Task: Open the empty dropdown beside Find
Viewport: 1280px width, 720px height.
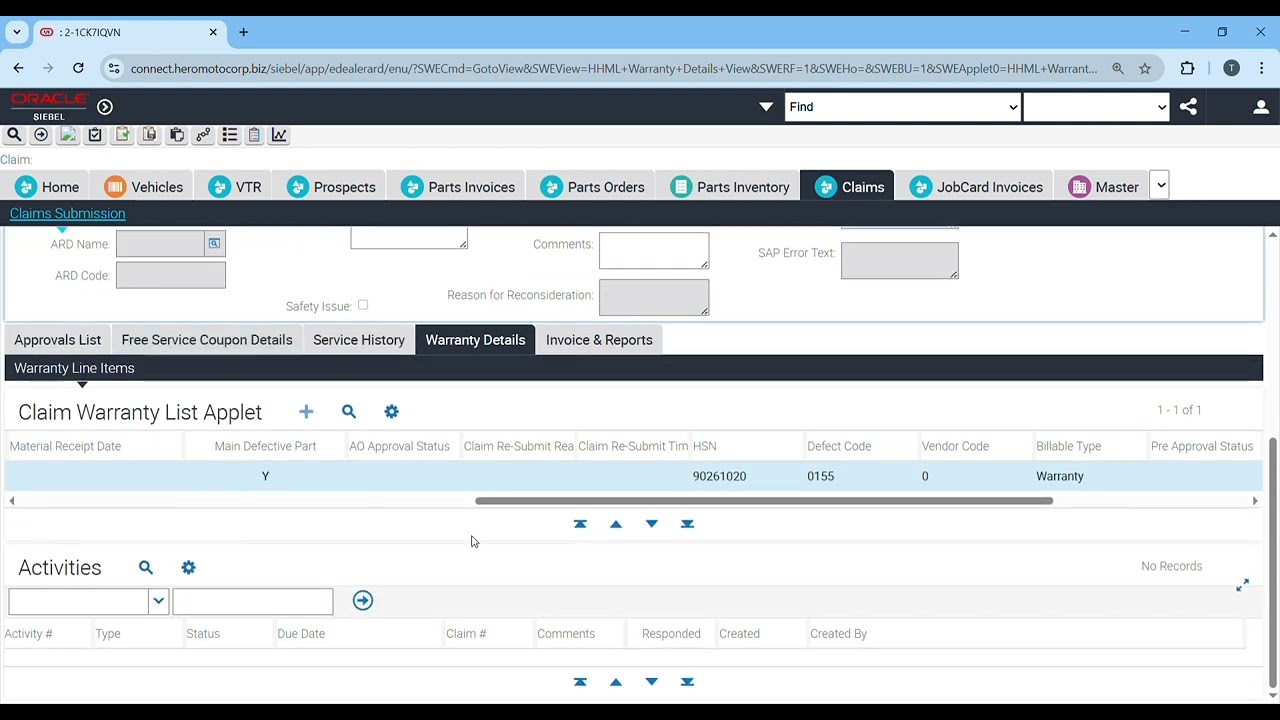Action: (x=1096, y=107)
